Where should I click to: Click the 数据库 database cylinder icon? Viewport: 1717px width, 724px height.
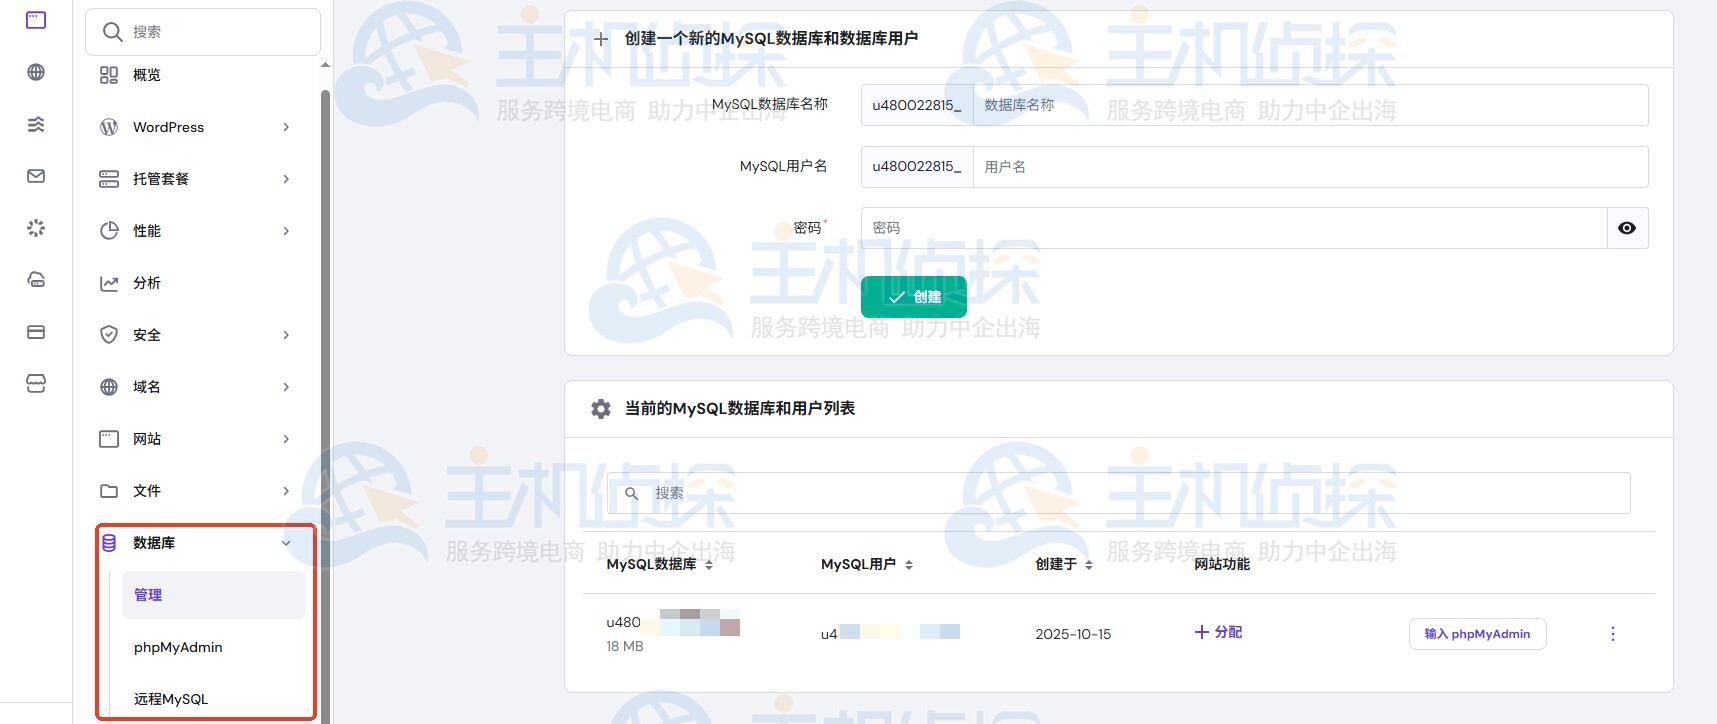pyautogui.click(x=109, y=543)
